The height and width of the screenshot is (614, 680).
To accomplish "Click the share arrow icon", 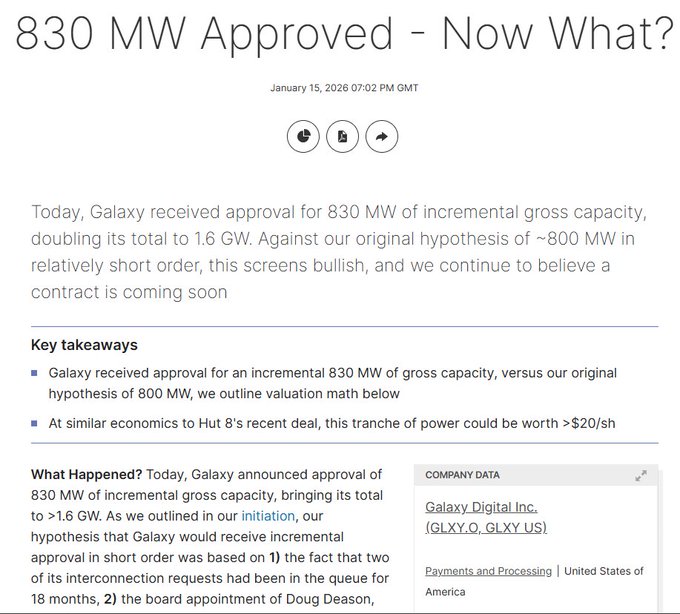I will 382,136.
